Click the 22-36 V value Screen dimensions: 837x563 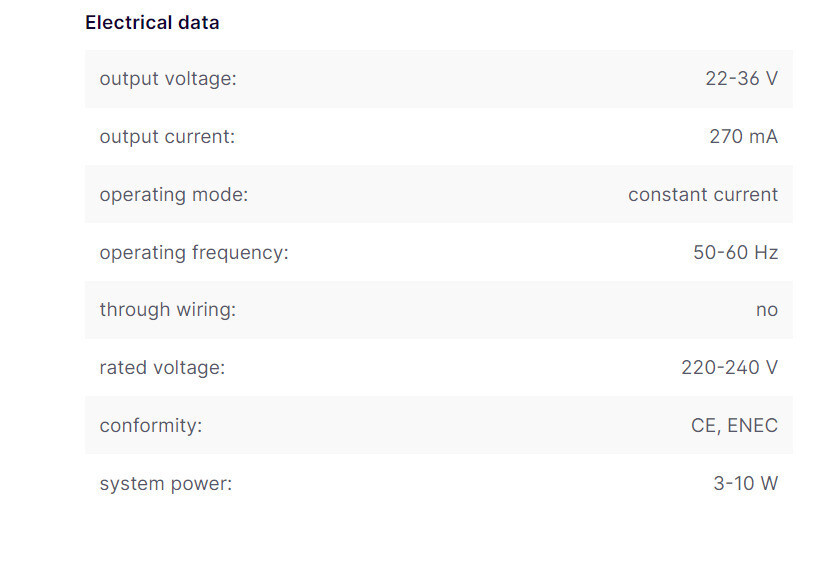click(x=741, y=78)
